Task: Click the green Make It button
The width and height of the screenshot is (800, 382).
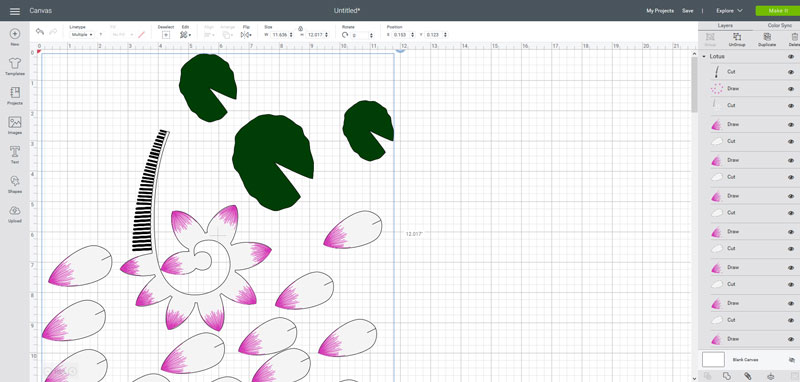Action: click(778, 11)
